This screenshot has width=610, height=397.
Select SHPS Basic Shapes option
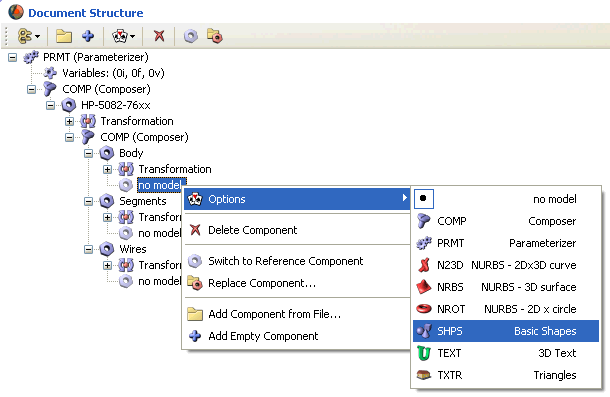pos(506,331)
